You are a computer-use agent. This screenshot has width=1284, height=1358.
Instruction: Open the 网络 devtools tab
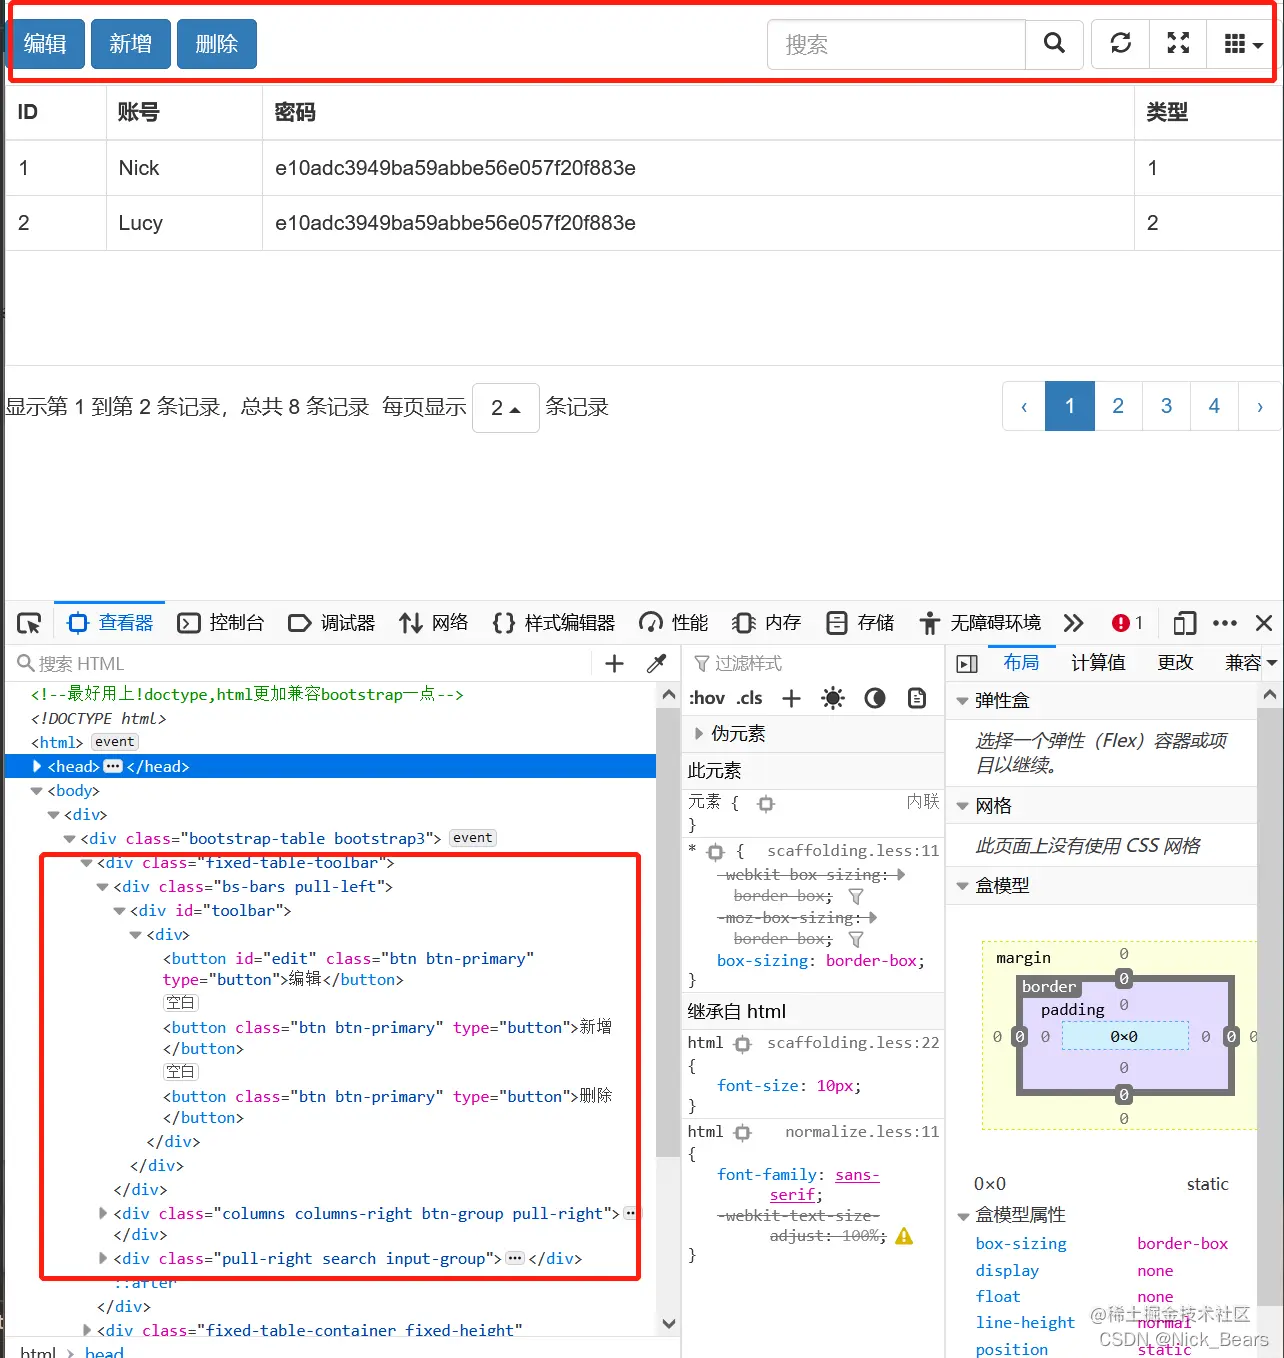click(x=434, y=622)
